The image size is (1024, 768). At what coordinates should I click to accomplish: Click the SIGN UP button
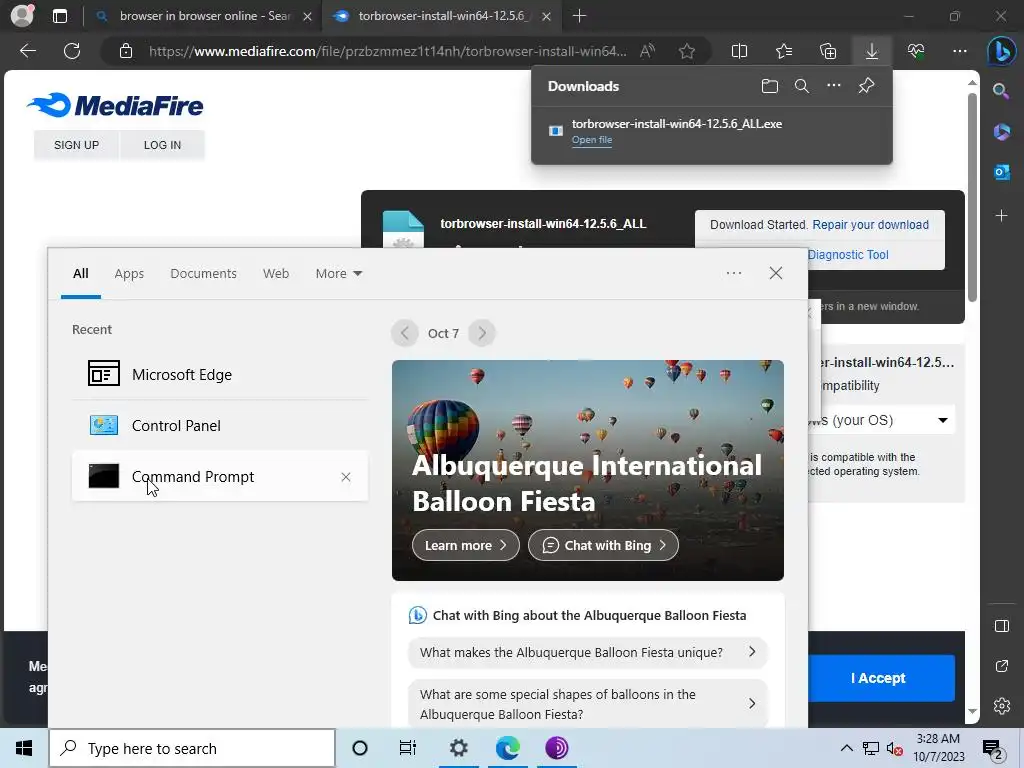tap(76, 145)
